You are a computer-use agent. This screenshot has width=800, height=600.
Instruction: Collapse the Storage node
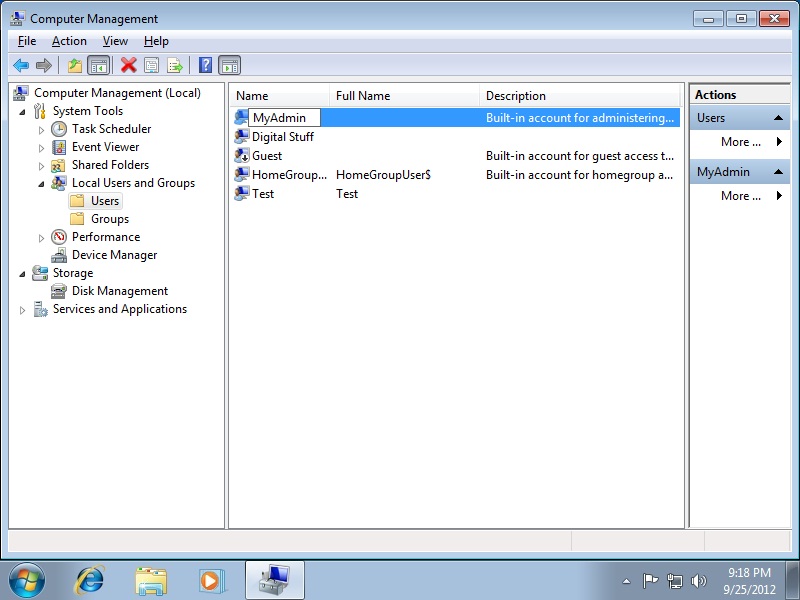coord(22,274)
